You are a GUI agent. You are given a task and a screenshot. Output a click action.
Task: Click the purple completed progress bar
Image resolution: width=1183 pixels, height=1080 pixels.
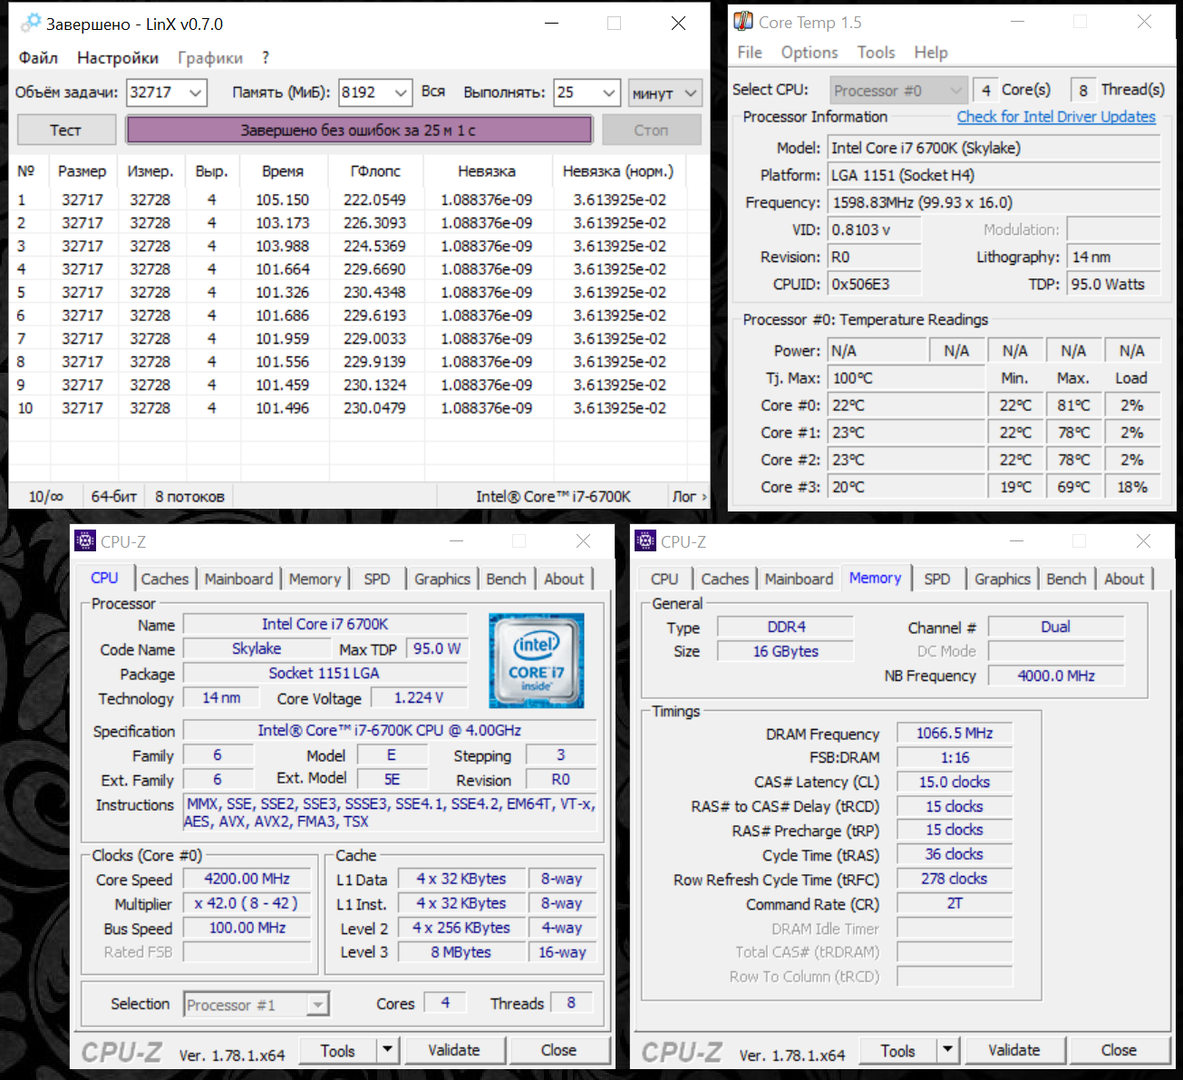tap(359, 130)
